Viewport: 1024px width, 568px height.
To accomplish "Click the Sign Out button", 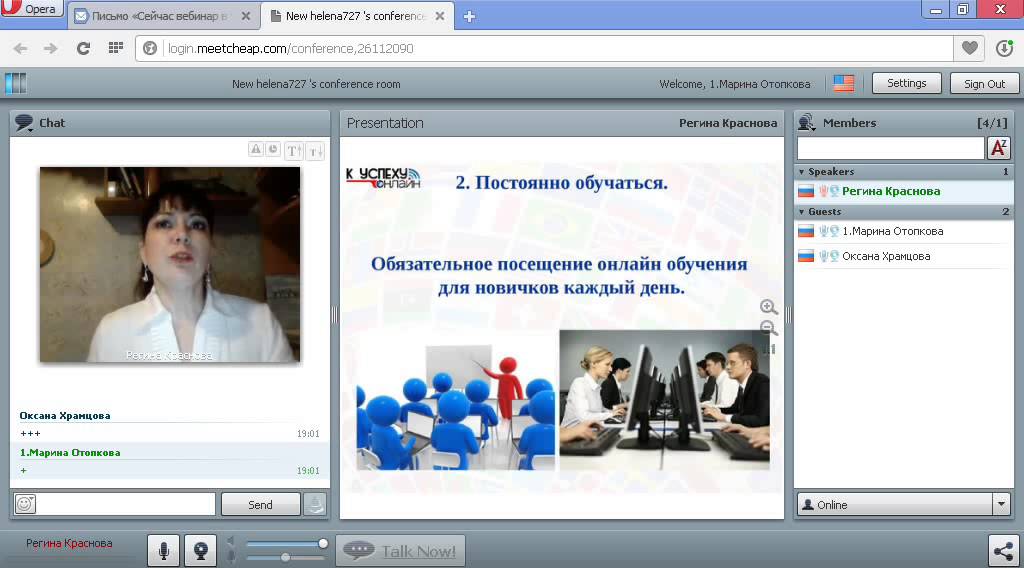I will pyautogui.click(x=984, y=84).
